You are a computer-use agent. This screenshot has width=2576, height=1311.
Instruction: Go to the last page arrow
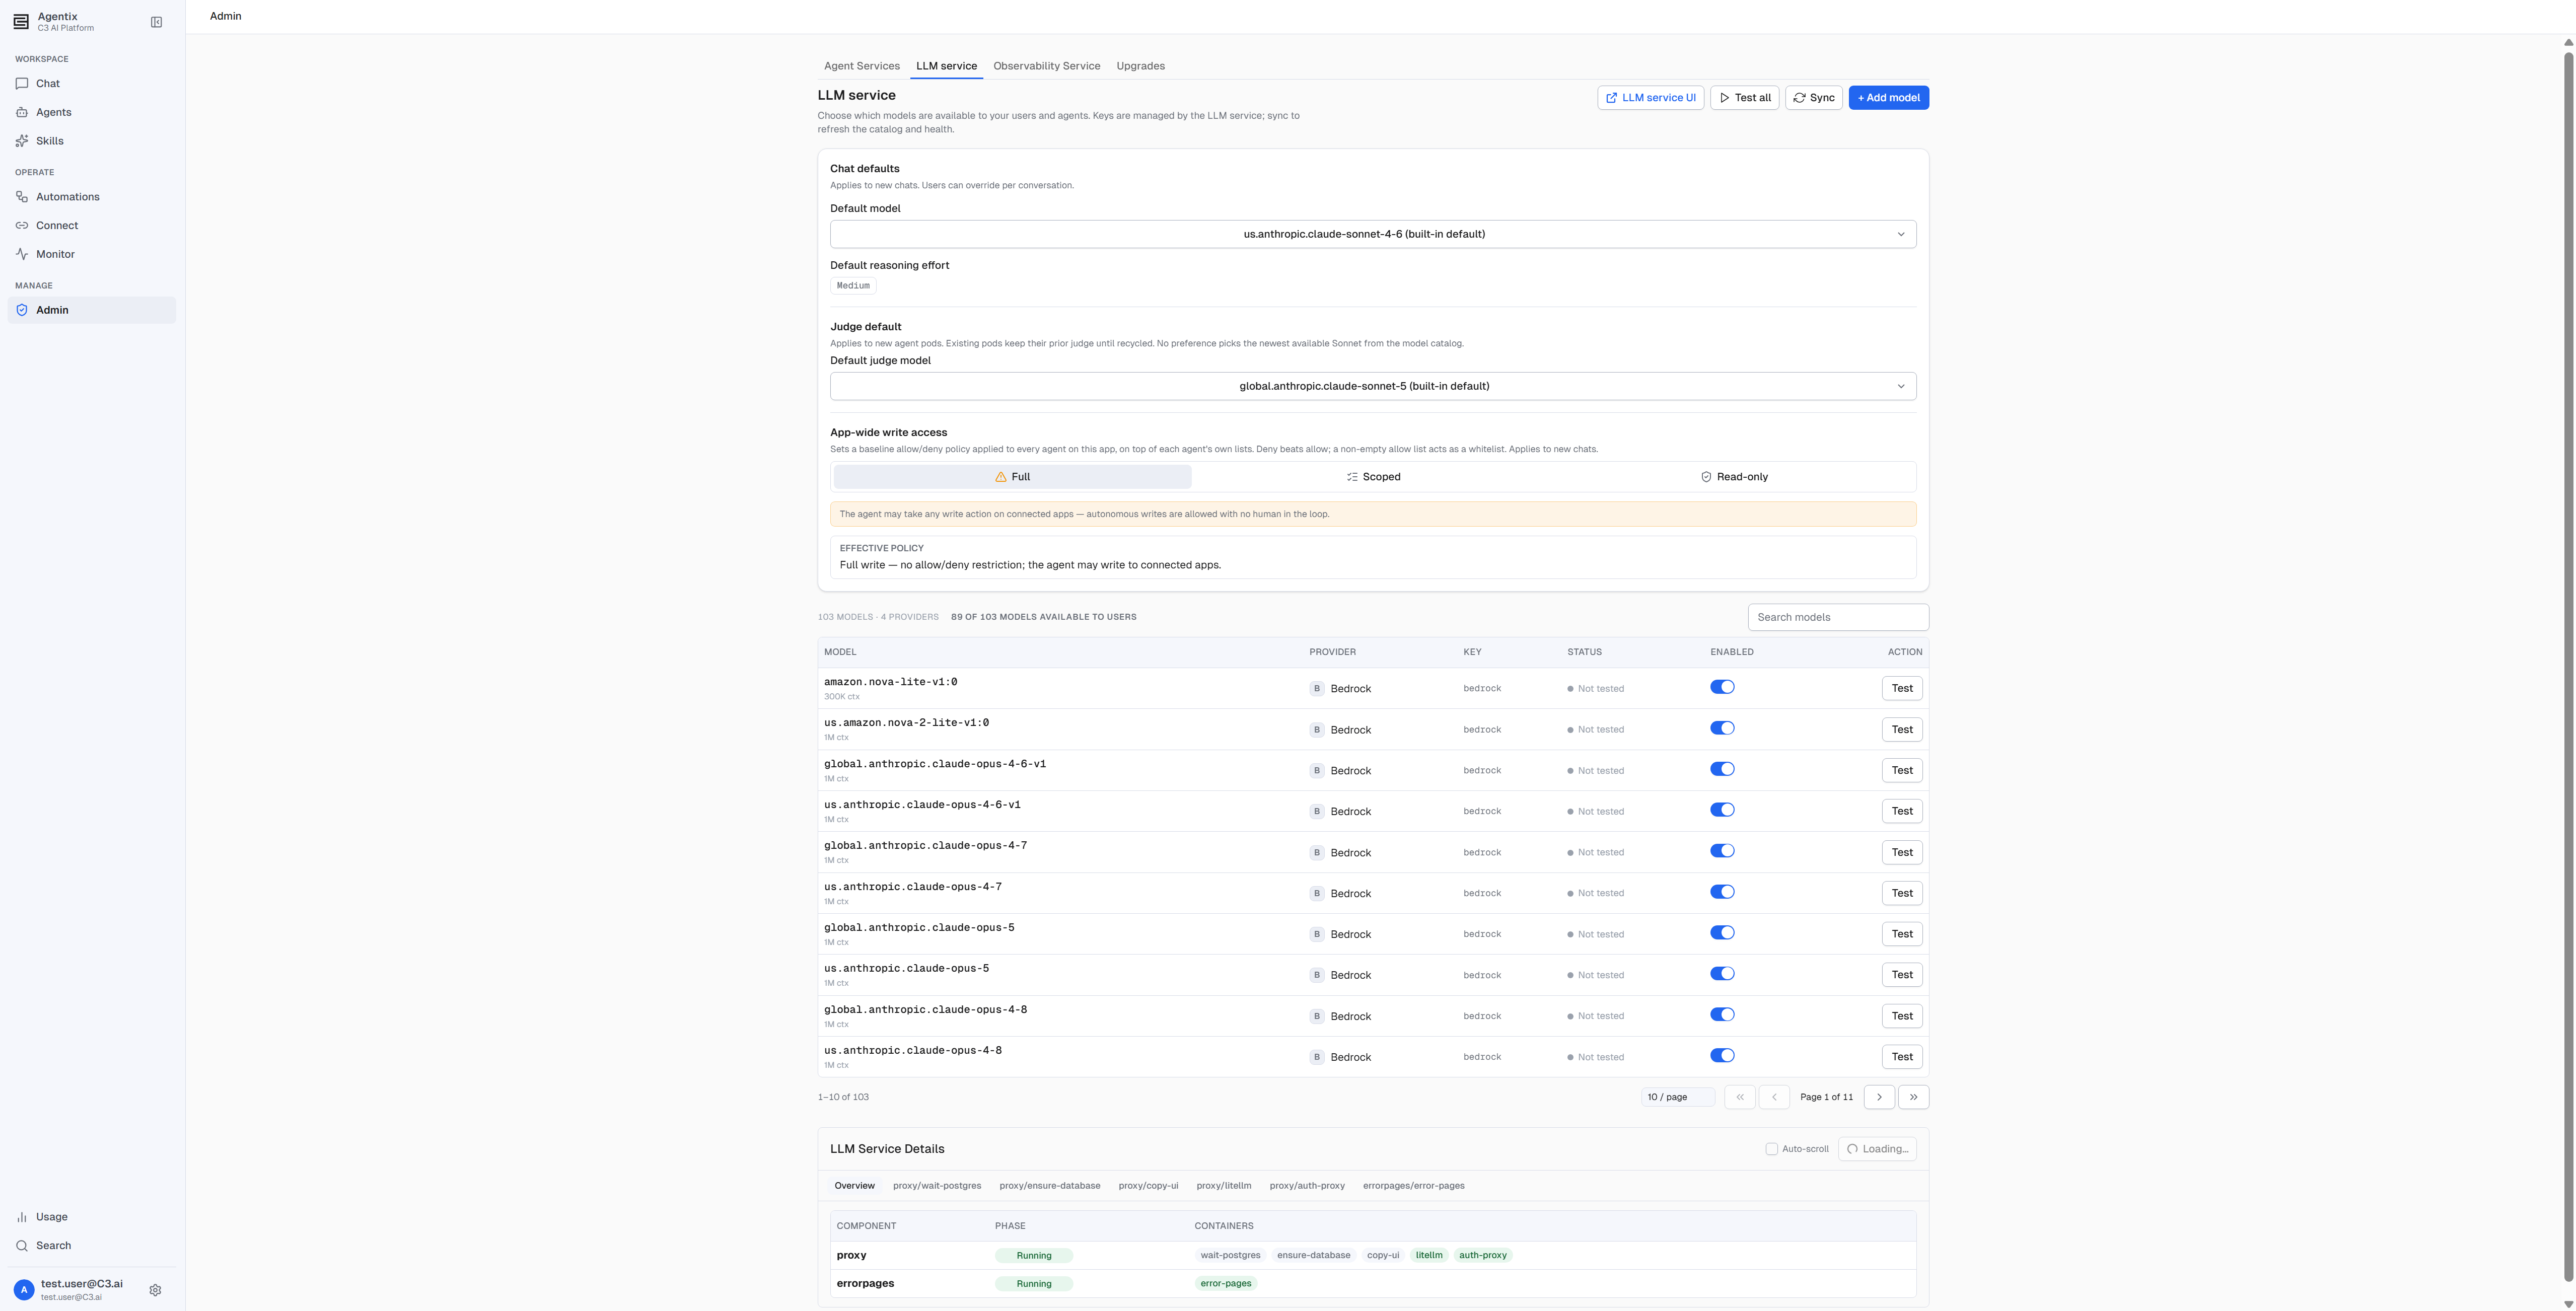click(x=1913, y=1097)
